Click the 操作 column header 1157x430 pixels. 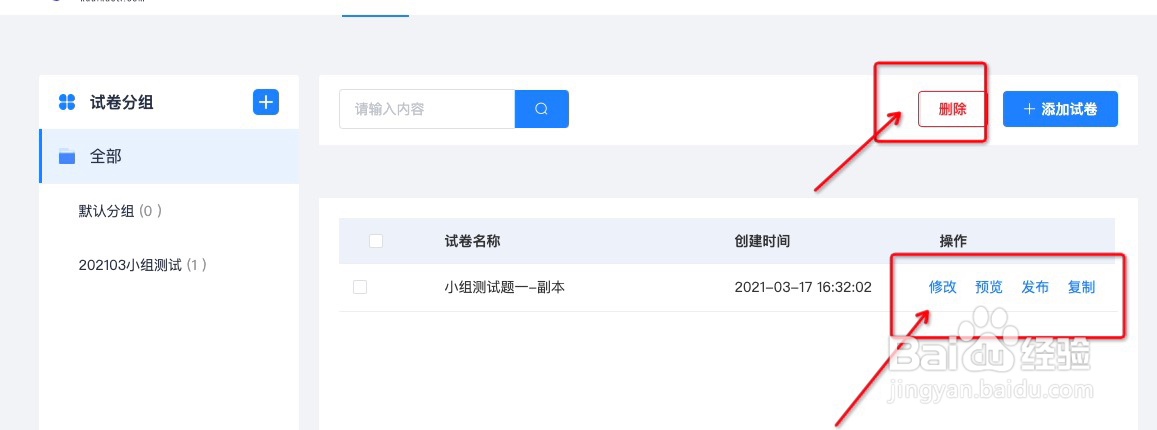point(953,241)
